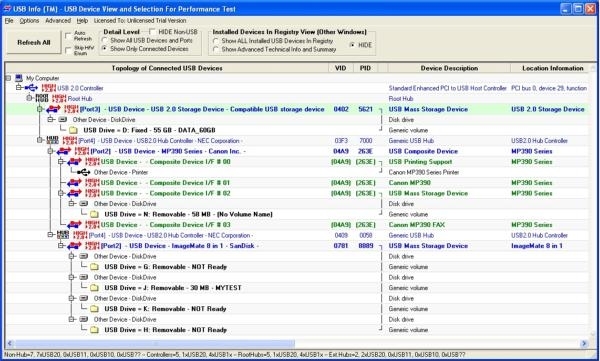Select row USB Drive = D: Fixed - 55 GB
Viewport: 600px width, 361px height.
click(x=149, y=130)
